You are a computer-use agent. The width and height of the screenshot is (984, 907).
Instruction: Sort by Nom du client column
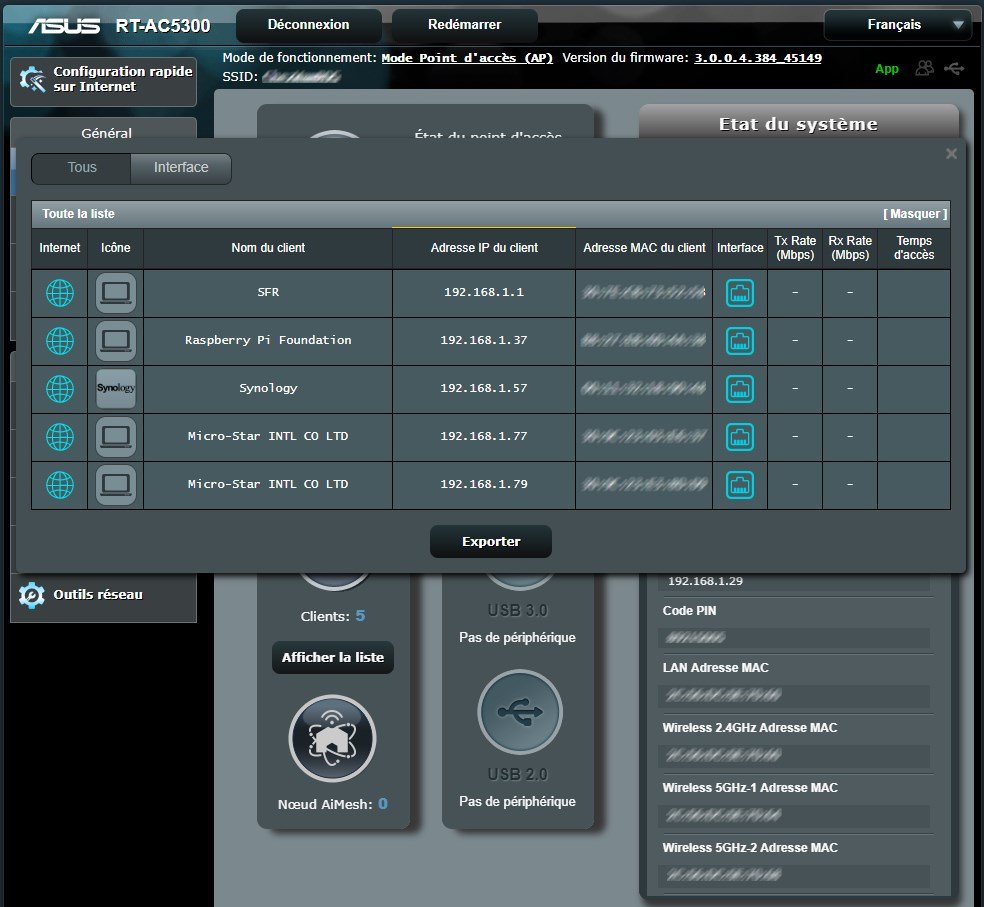click(x=268, y=248)
